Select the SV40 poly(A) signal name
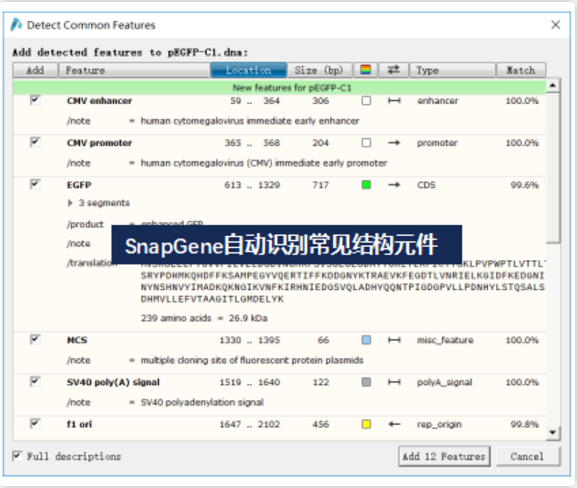 (x=113, y=382)
